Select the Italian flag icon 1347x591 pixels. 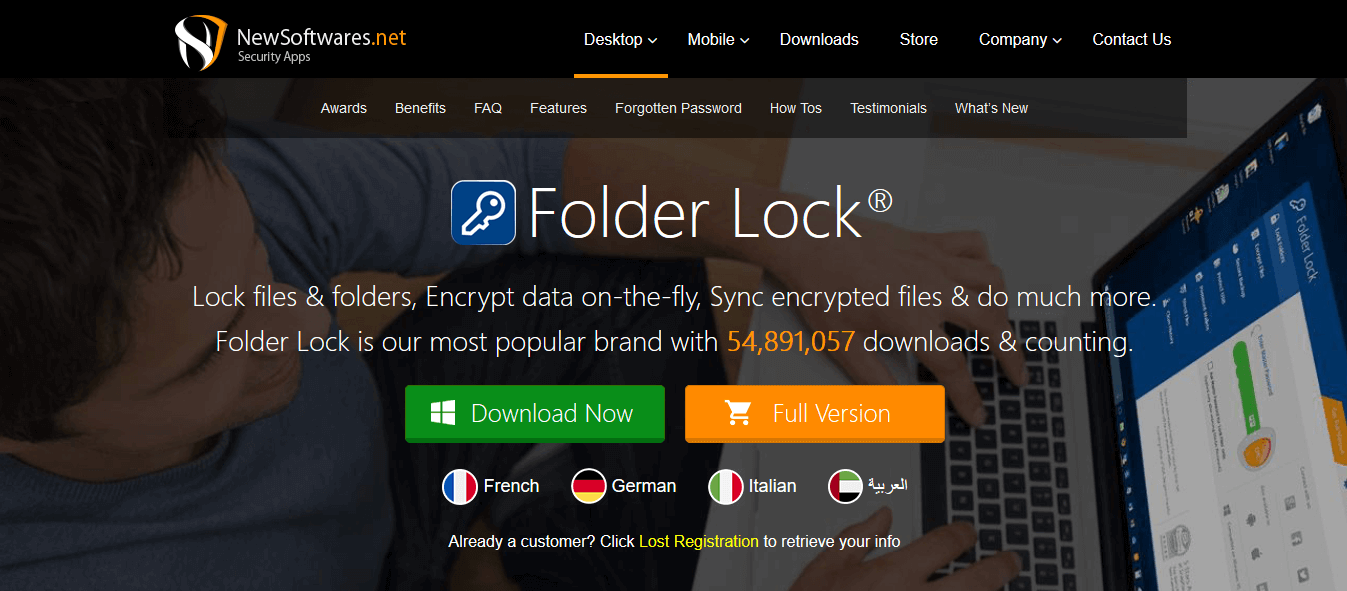coord(726,487)
